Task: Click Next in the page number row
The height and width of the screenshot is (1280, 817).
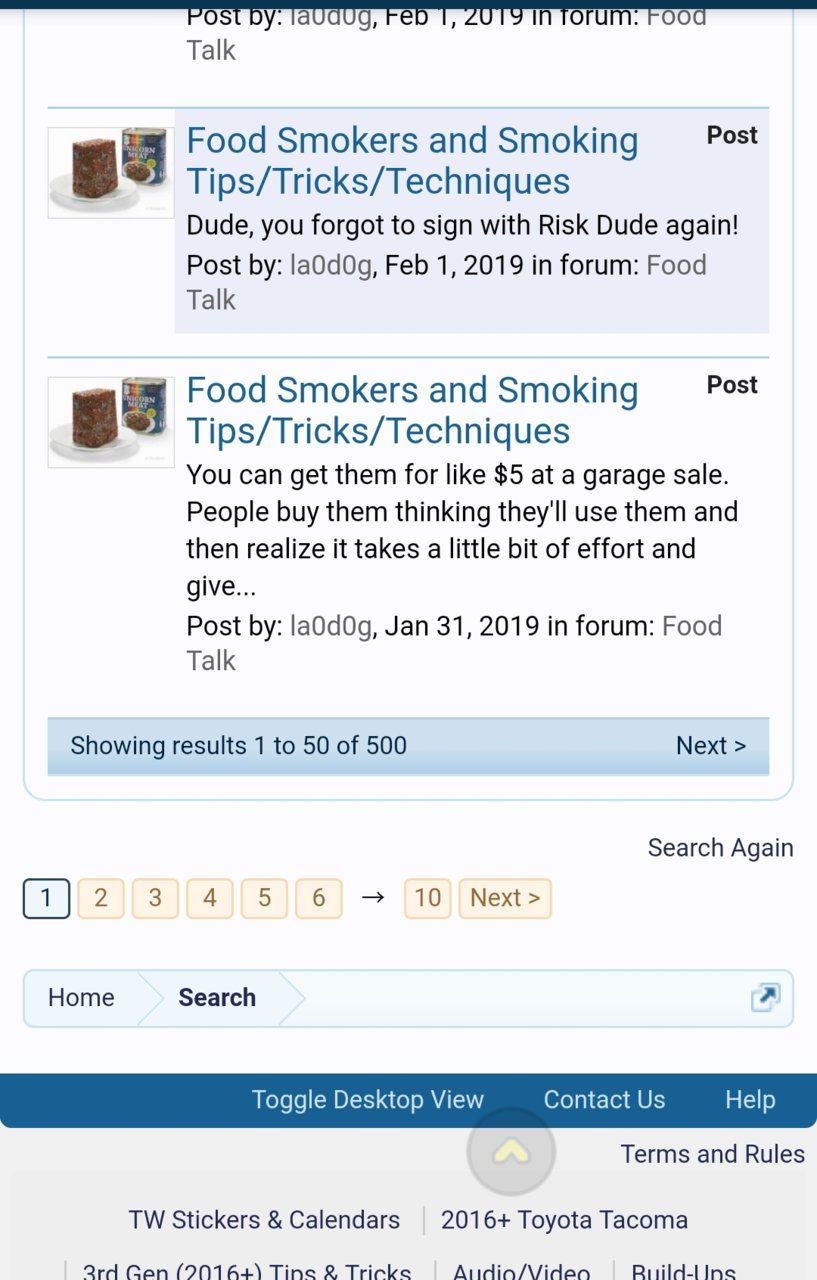Action: tap(505, 898)
